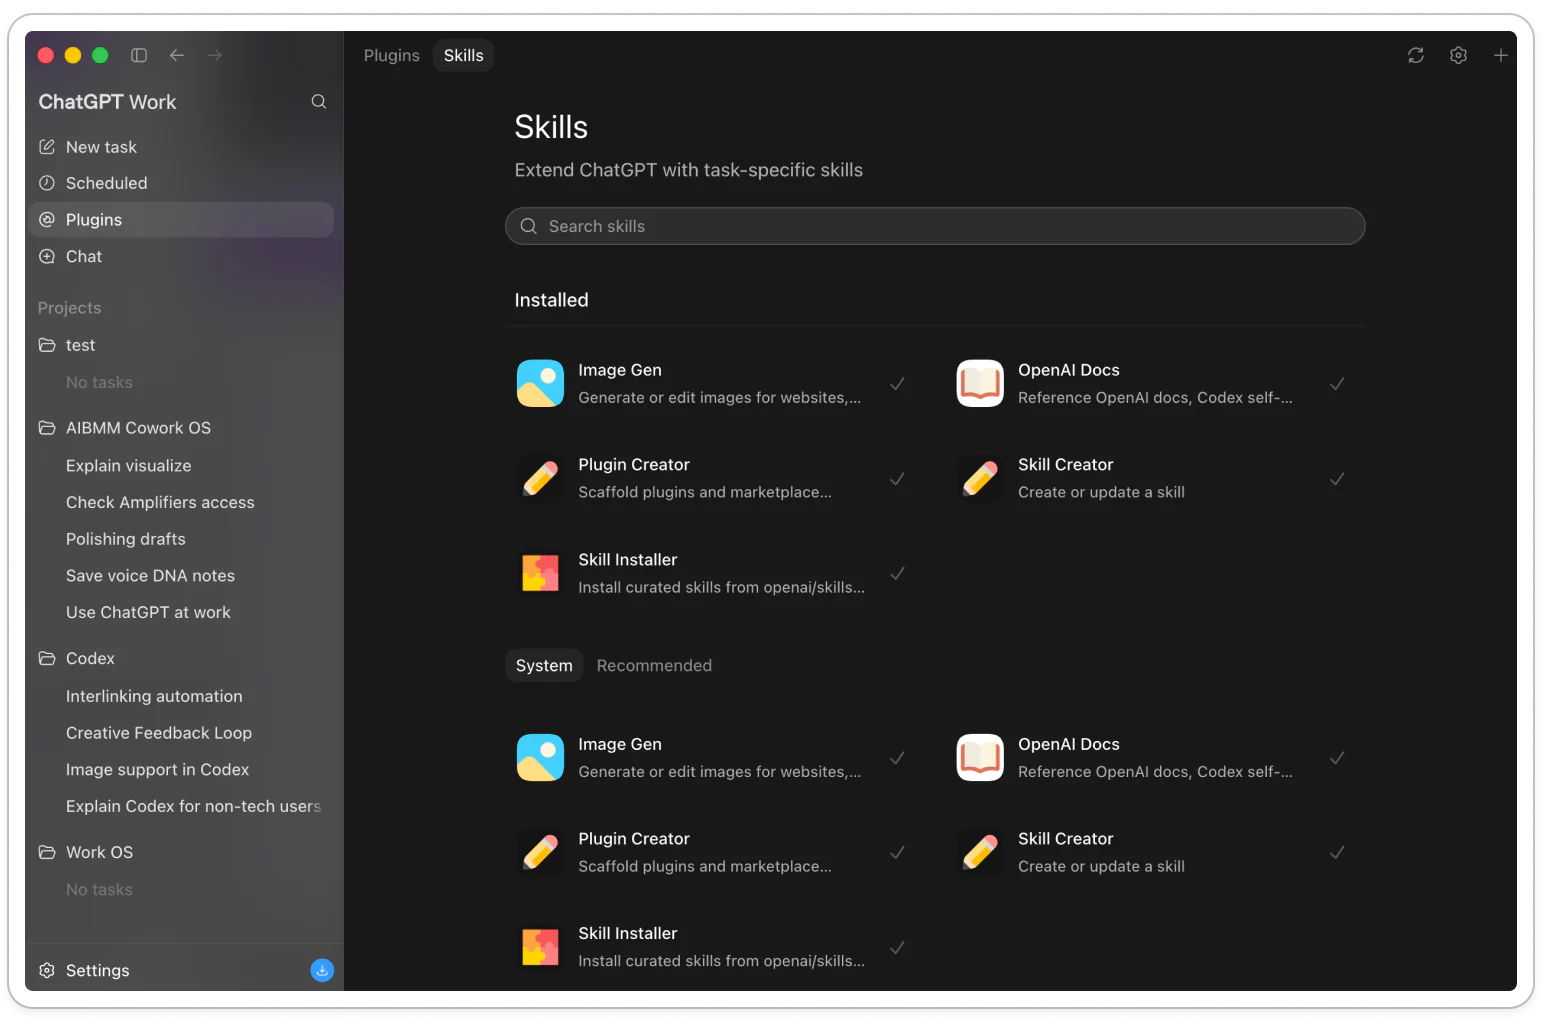The image size is (1549, 1025).
Task: Click the Image Gen icon under System
Action: pyautogui.click(x=540, y=757)
